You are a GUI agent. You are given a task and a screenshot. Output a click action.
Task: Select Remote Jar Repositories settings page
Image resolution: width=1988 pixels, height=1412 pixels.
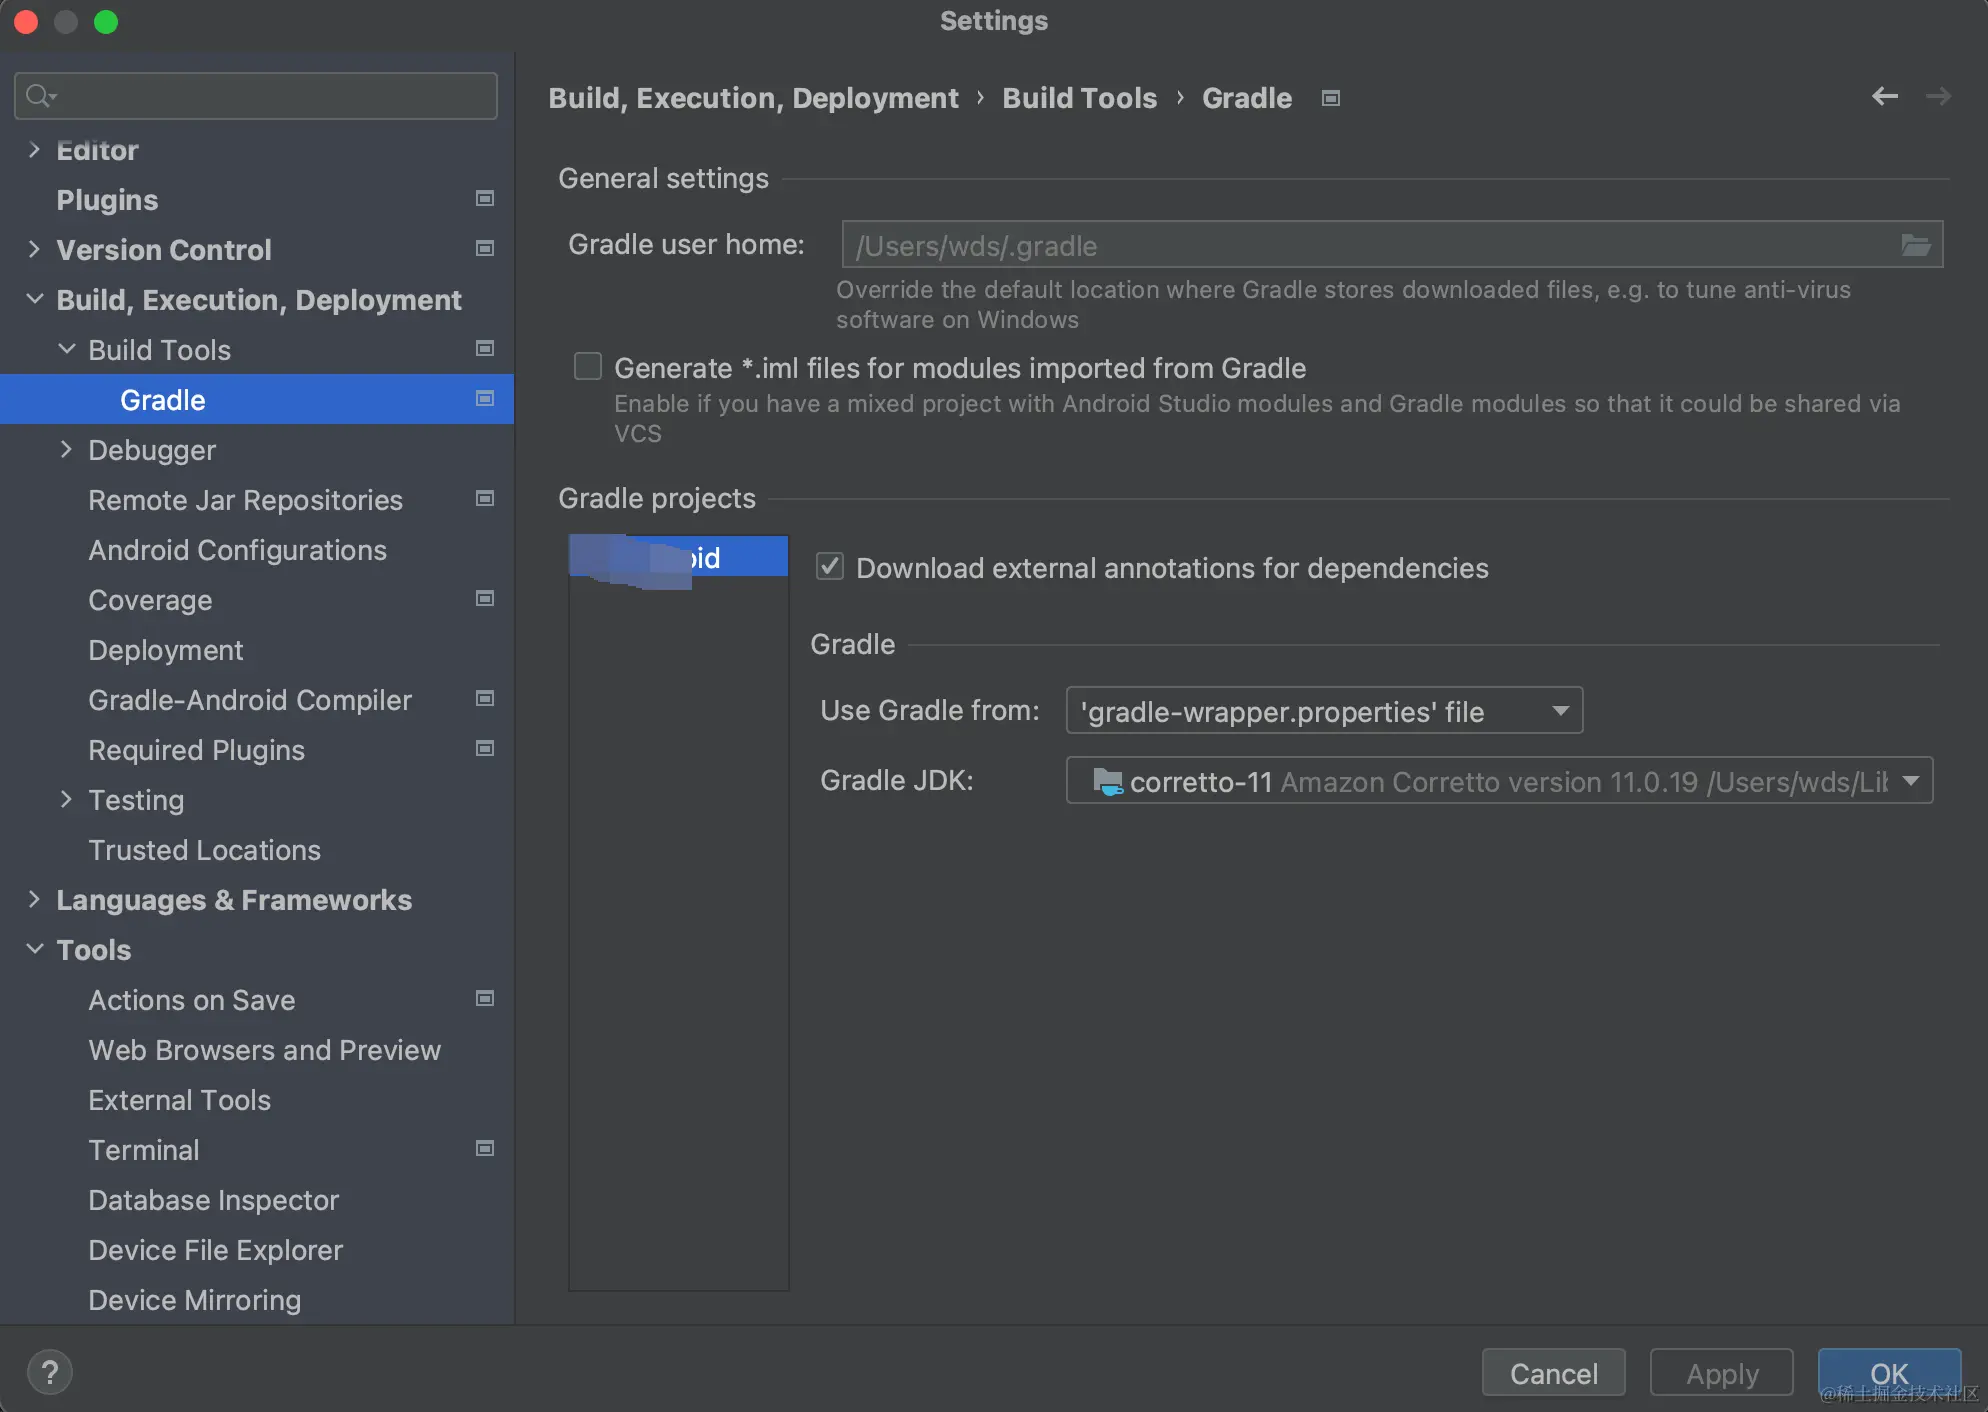coord(245,500)
